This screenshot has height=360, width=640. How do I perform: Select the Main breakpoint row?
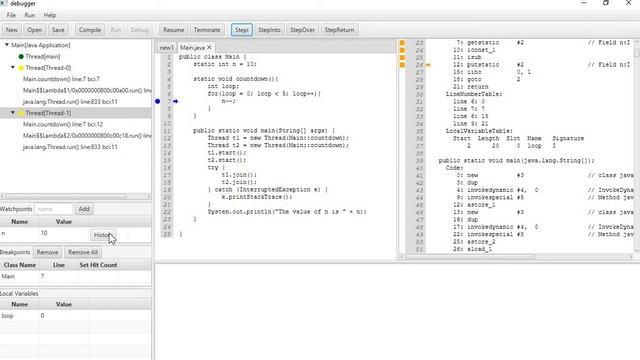click(x=76, y=276)
